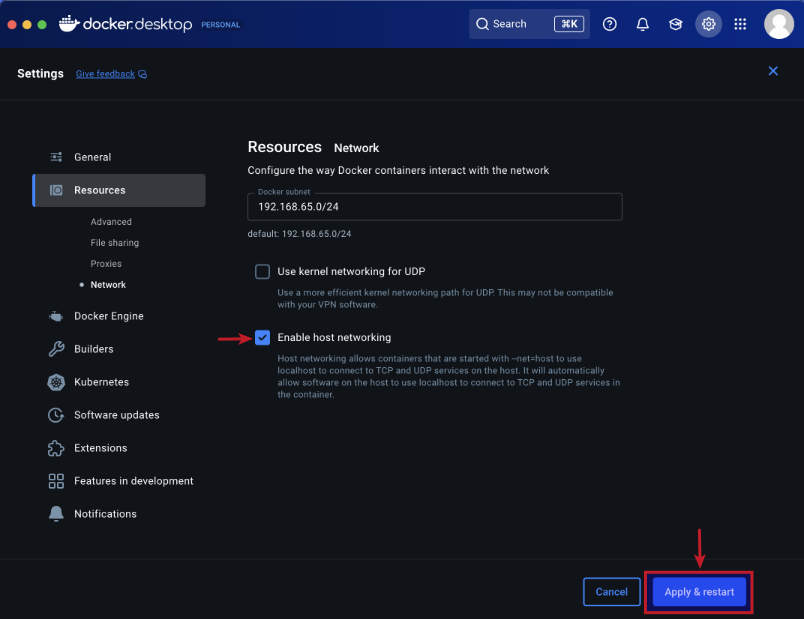The height and width of the screenshot is (619, 804).
Task: Enable kernel networking for UDP
Action: point(262,271)
